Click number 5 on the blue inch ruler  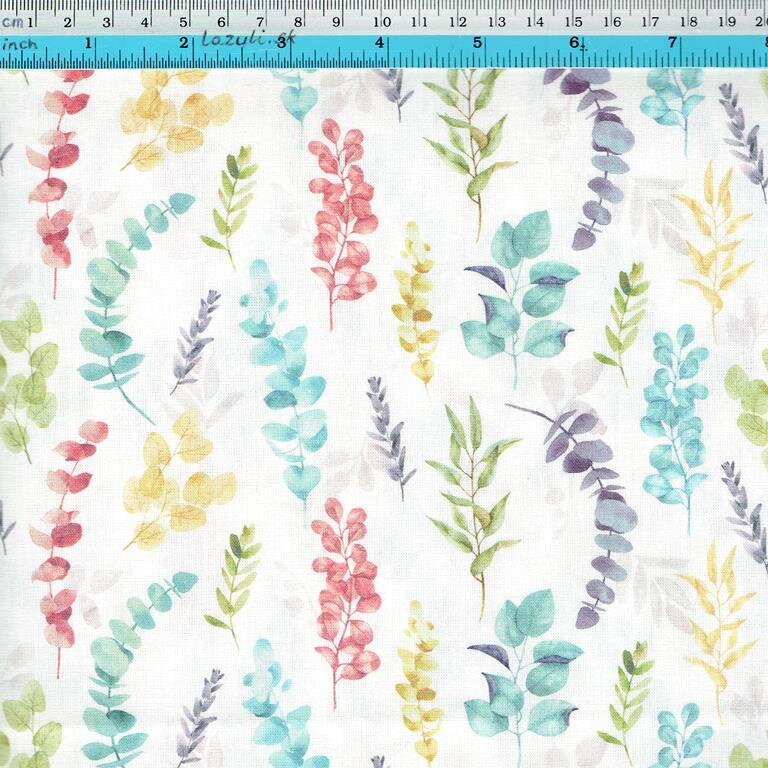click(x=478, y=43)
